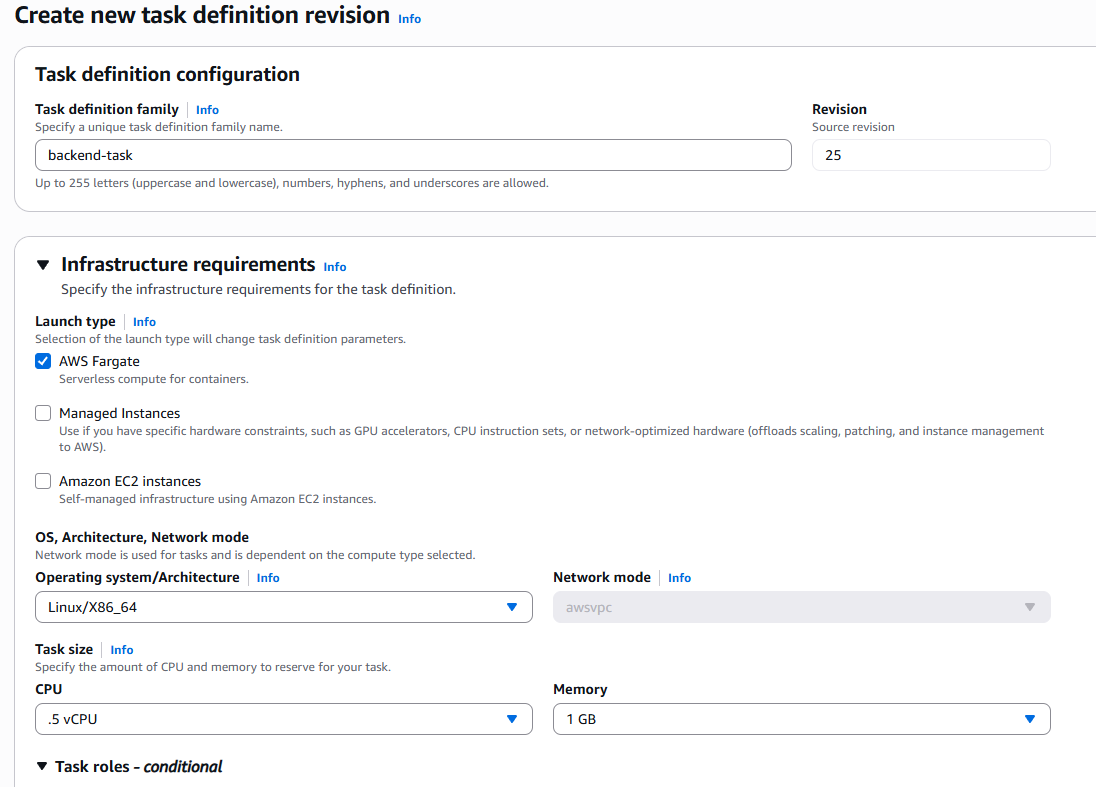This screenshot has width=1096, height=787.
Task: Click the Task size Info icon
Action: 121,649
